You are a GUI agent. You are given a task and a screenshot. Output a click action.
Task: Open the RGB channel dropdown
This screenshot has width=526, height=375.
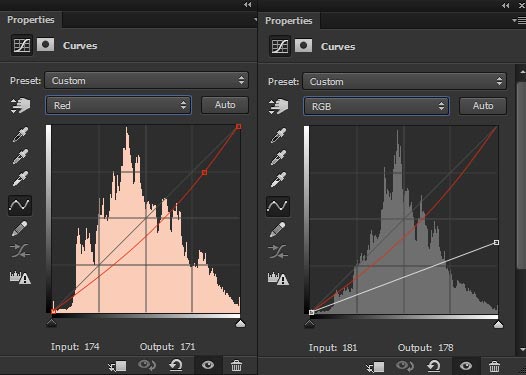376,106
